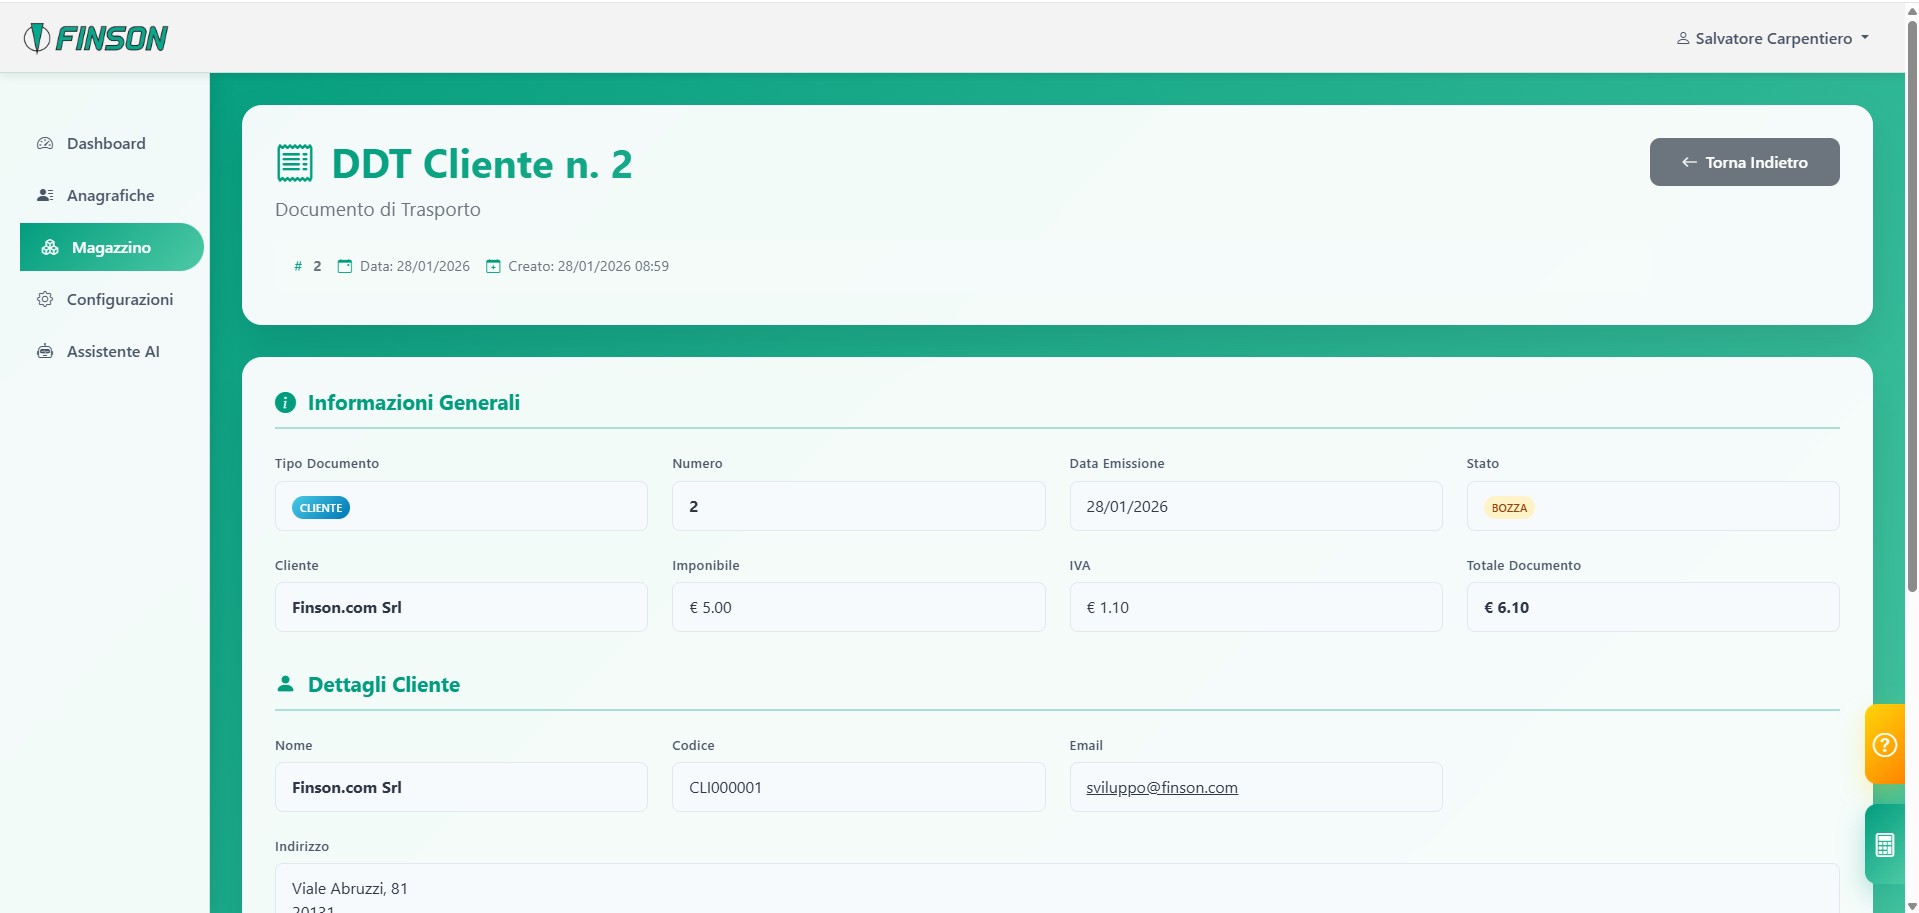The height and width of the screenshot is (913, 1919).
Task: Click the Totale Documento label
Action: click(x=1524, y=565)
